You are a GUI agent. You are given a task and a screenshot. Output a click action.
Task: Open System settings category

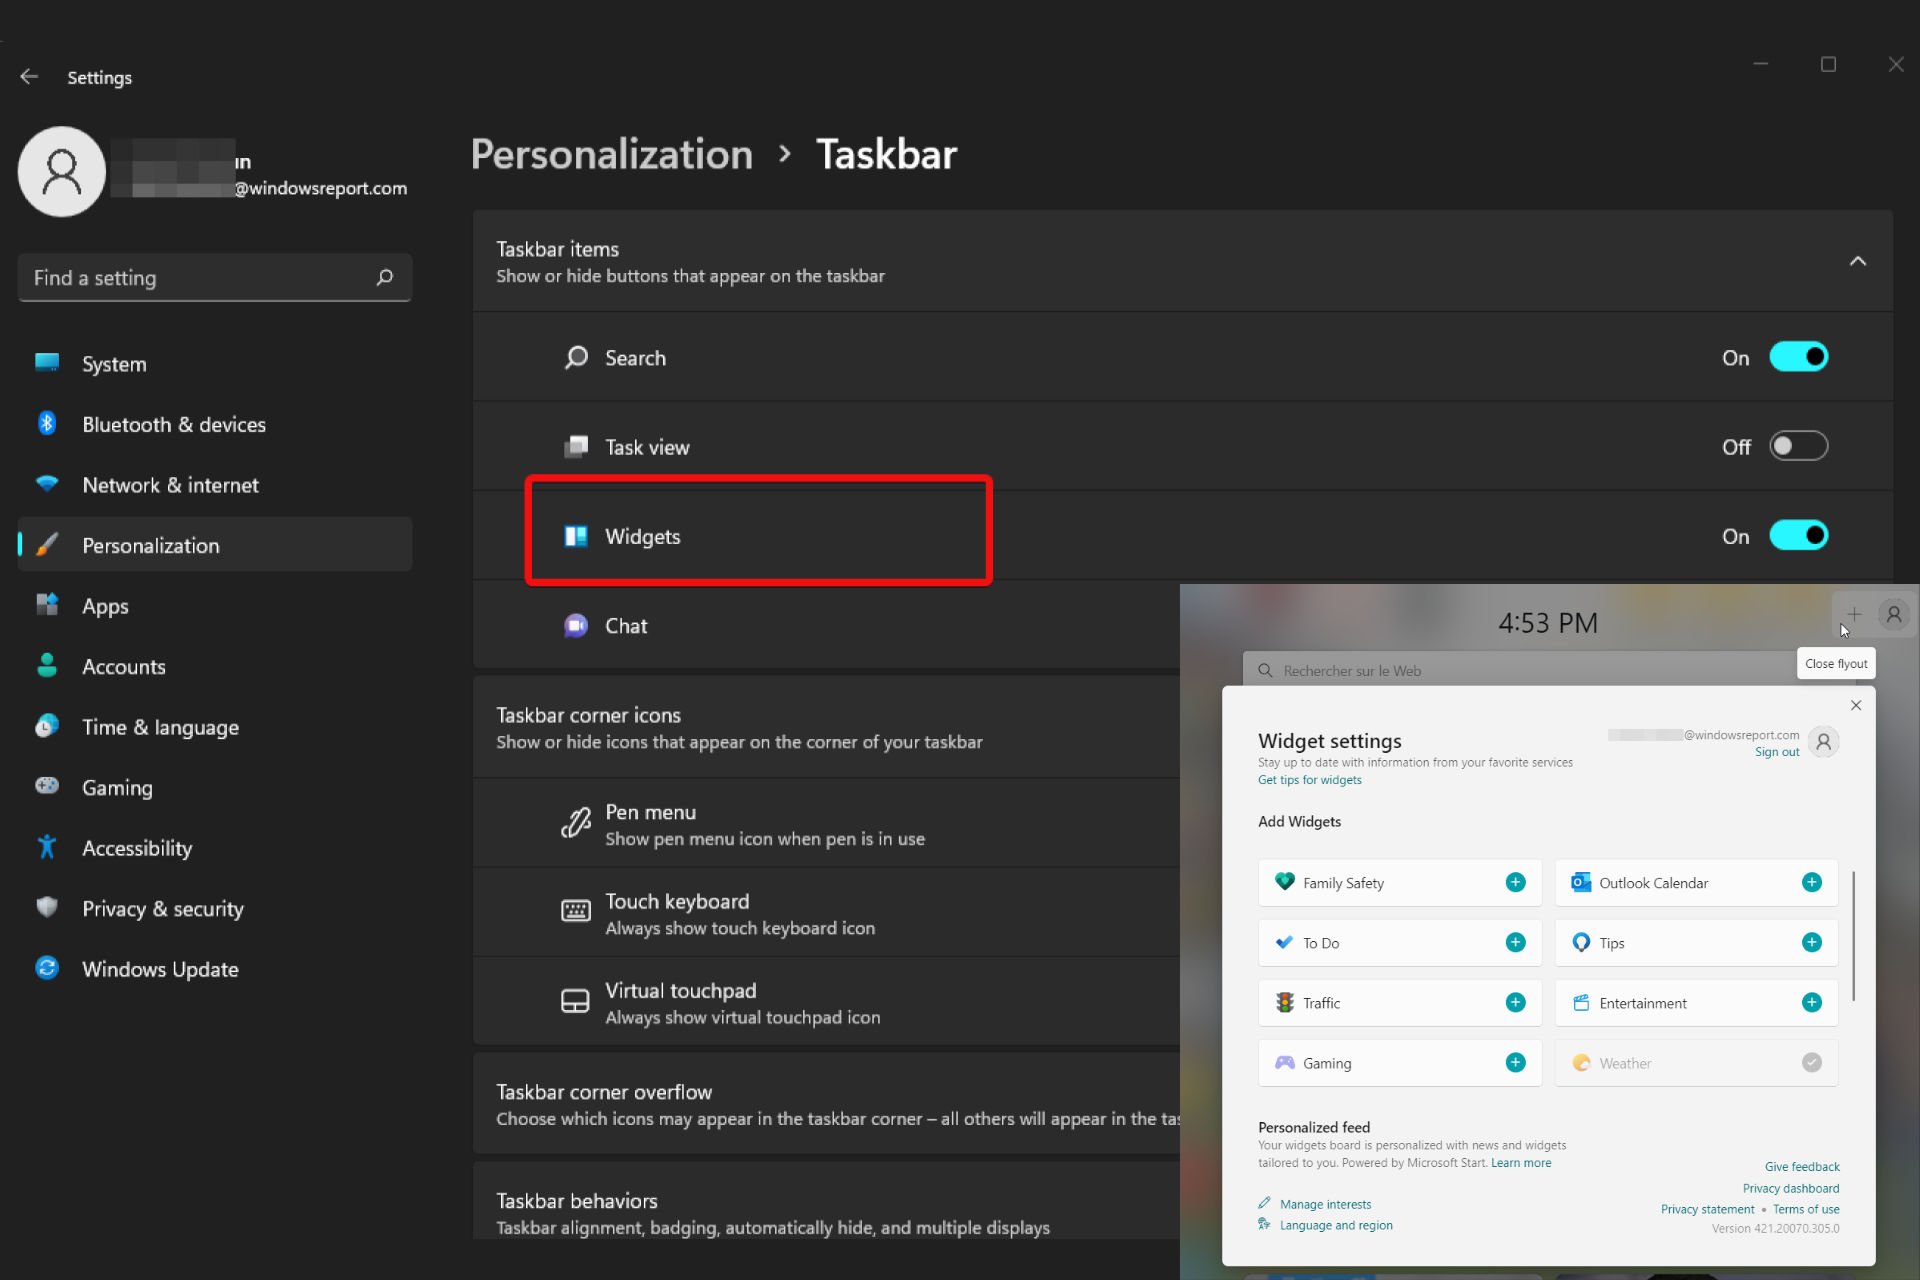click(x=215, y=364)
